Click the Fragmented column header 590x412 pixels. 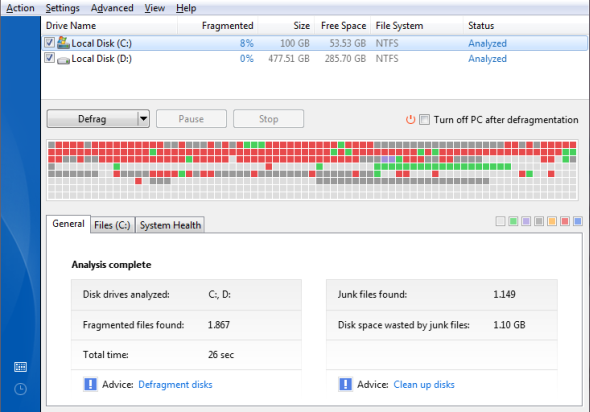[227, 26]
